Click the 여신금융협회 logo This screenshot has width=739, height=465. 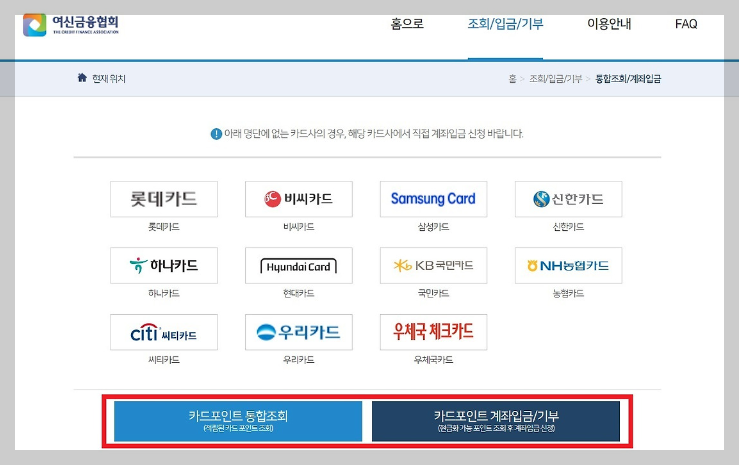[x=71, y=24]
